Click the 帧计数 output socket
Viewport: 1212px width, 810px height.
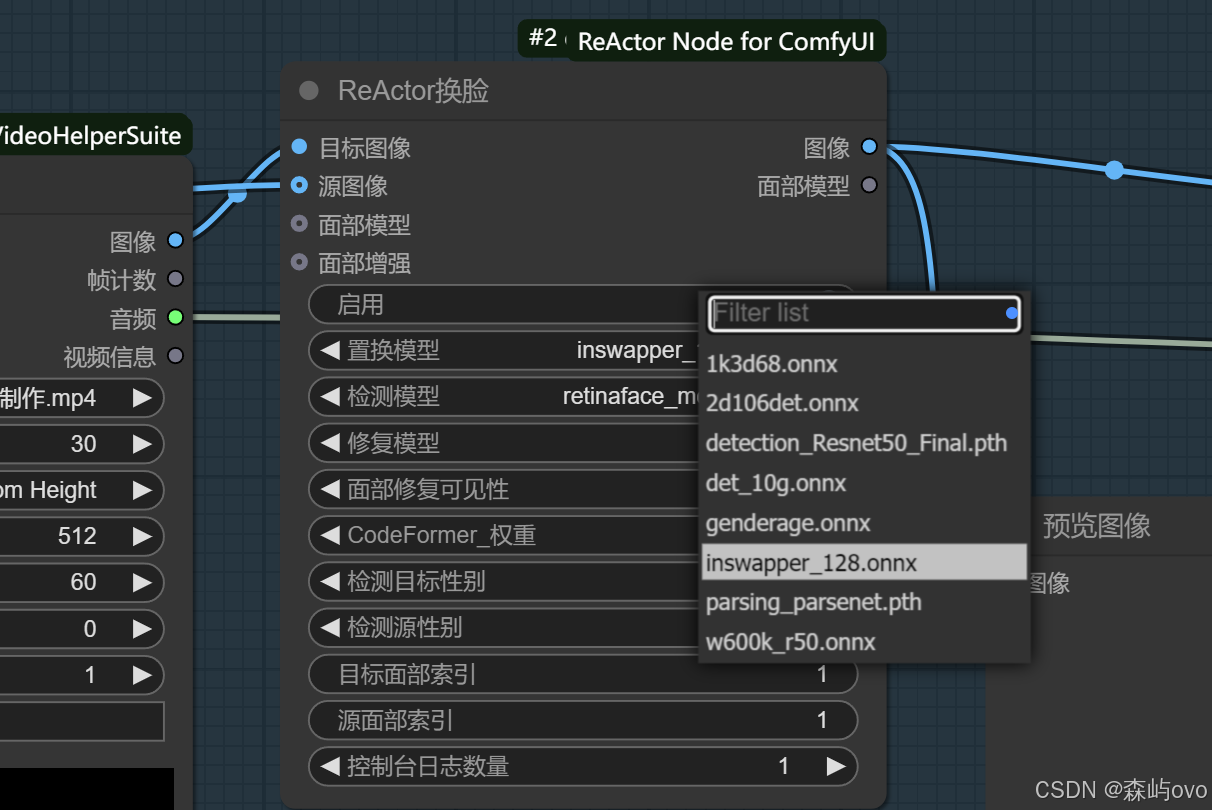point(176,279)
